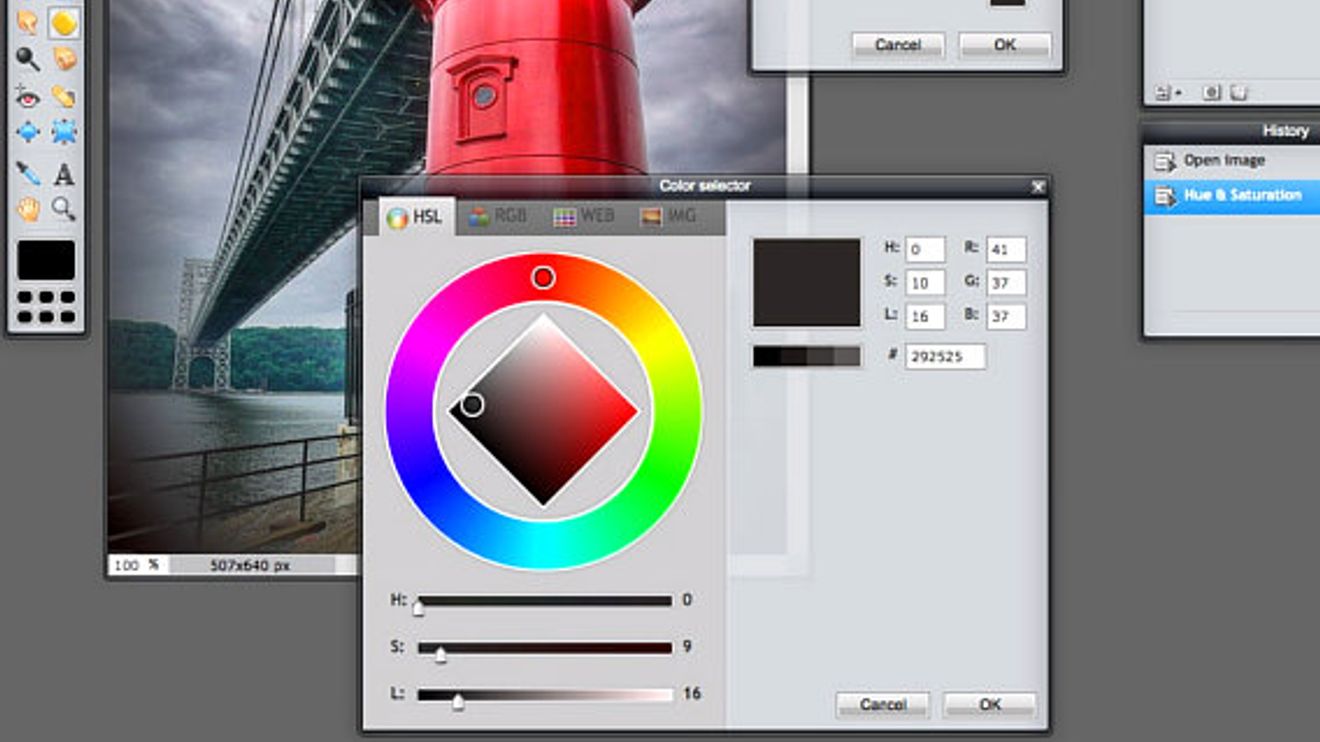Select the Colorpicker eyedropper tool
1320x742 pixels.
(x=28, y=174)
